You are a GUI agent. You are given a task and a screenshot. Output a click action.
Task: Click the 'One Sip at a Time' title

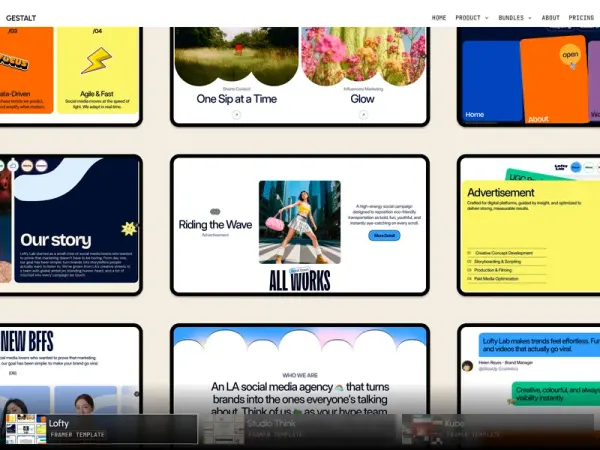[x=236, y=99]
